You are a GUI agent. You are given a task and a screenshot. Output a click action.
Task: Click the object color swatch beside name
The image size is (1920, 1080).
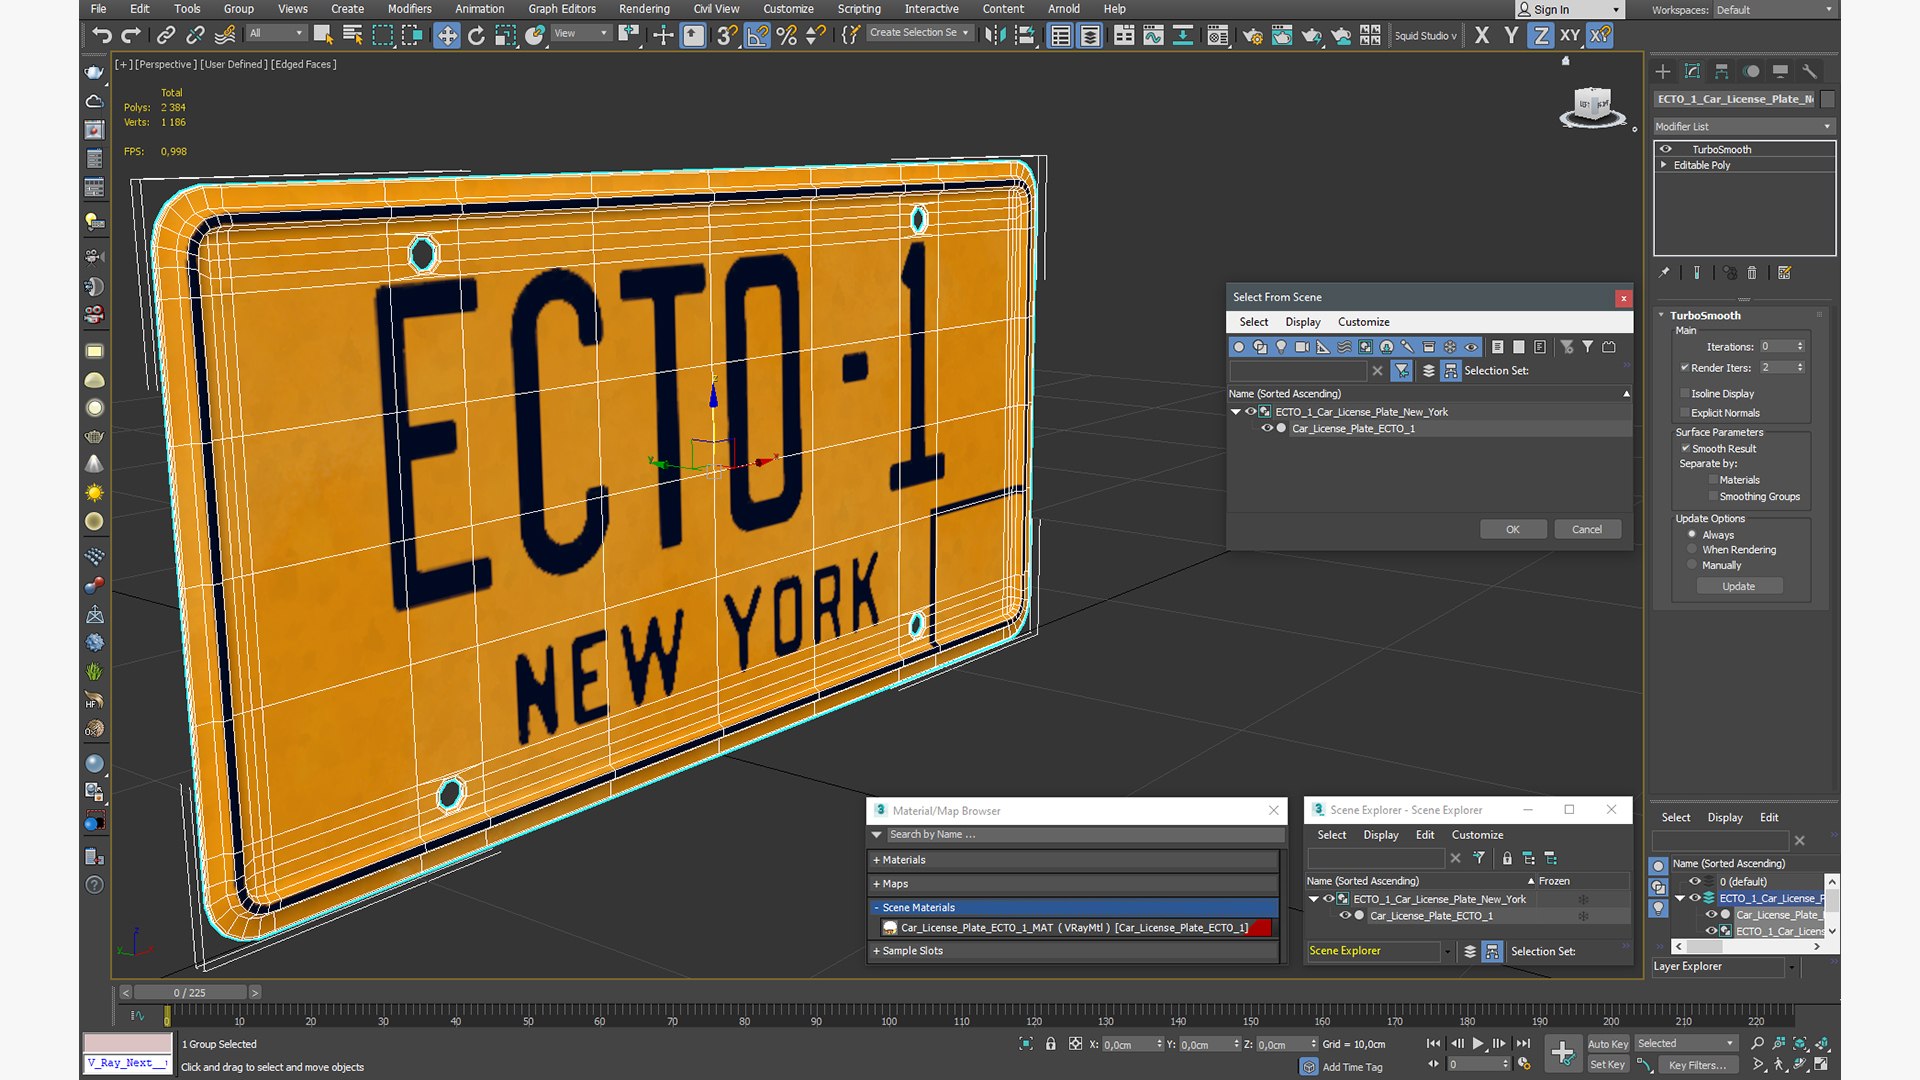click(x=1828, y=99)
